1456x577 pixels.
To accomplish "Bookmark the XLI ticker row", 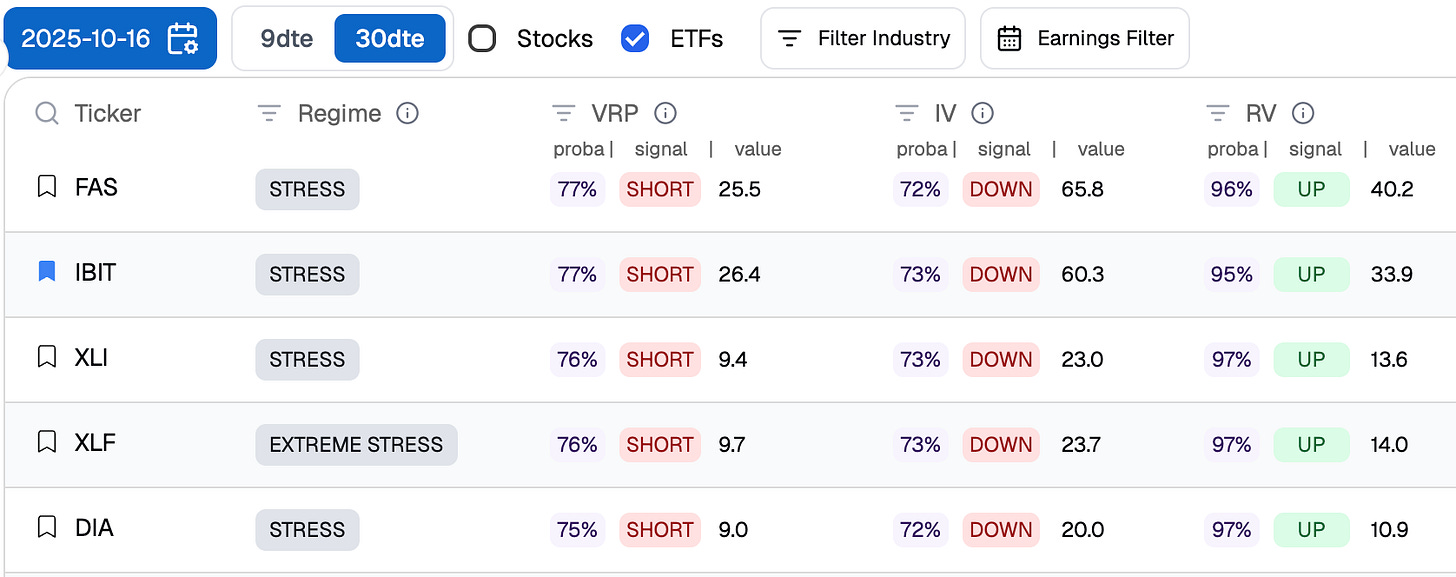I will pos(46,357).
